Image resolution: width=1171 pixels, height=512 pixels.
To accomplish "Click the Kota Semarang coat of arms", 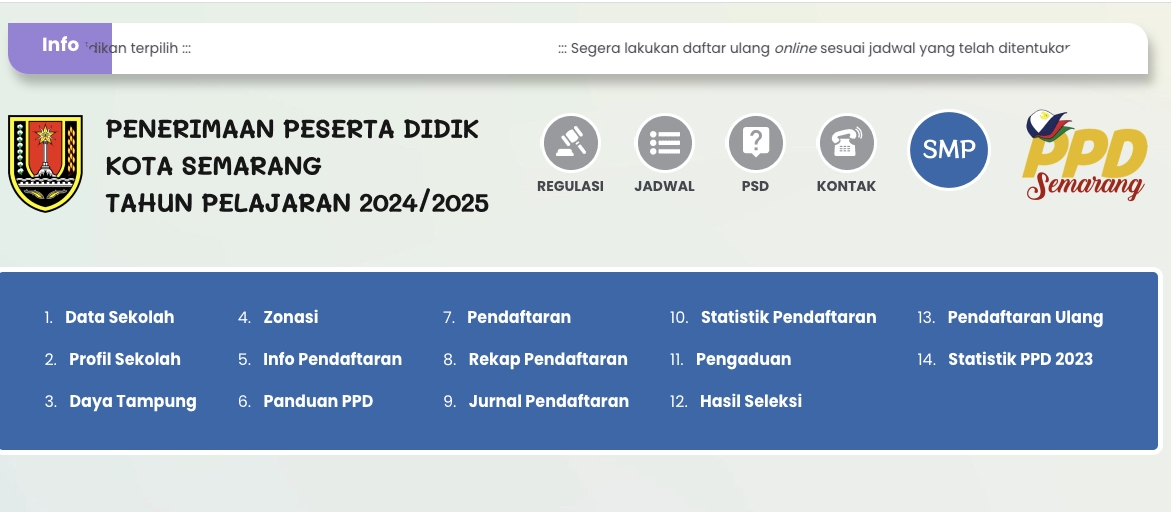I will (45, 163).
